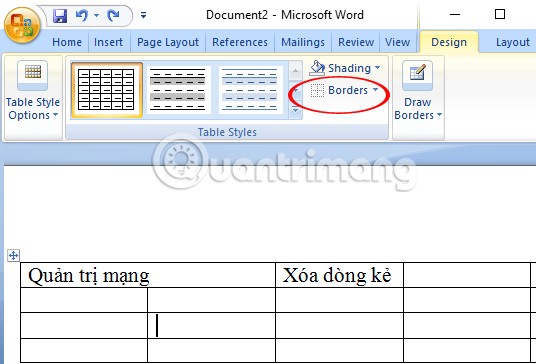Open the Shading dropdown arrow
Viewport: 536px width, 364px height.
(377, 68)
